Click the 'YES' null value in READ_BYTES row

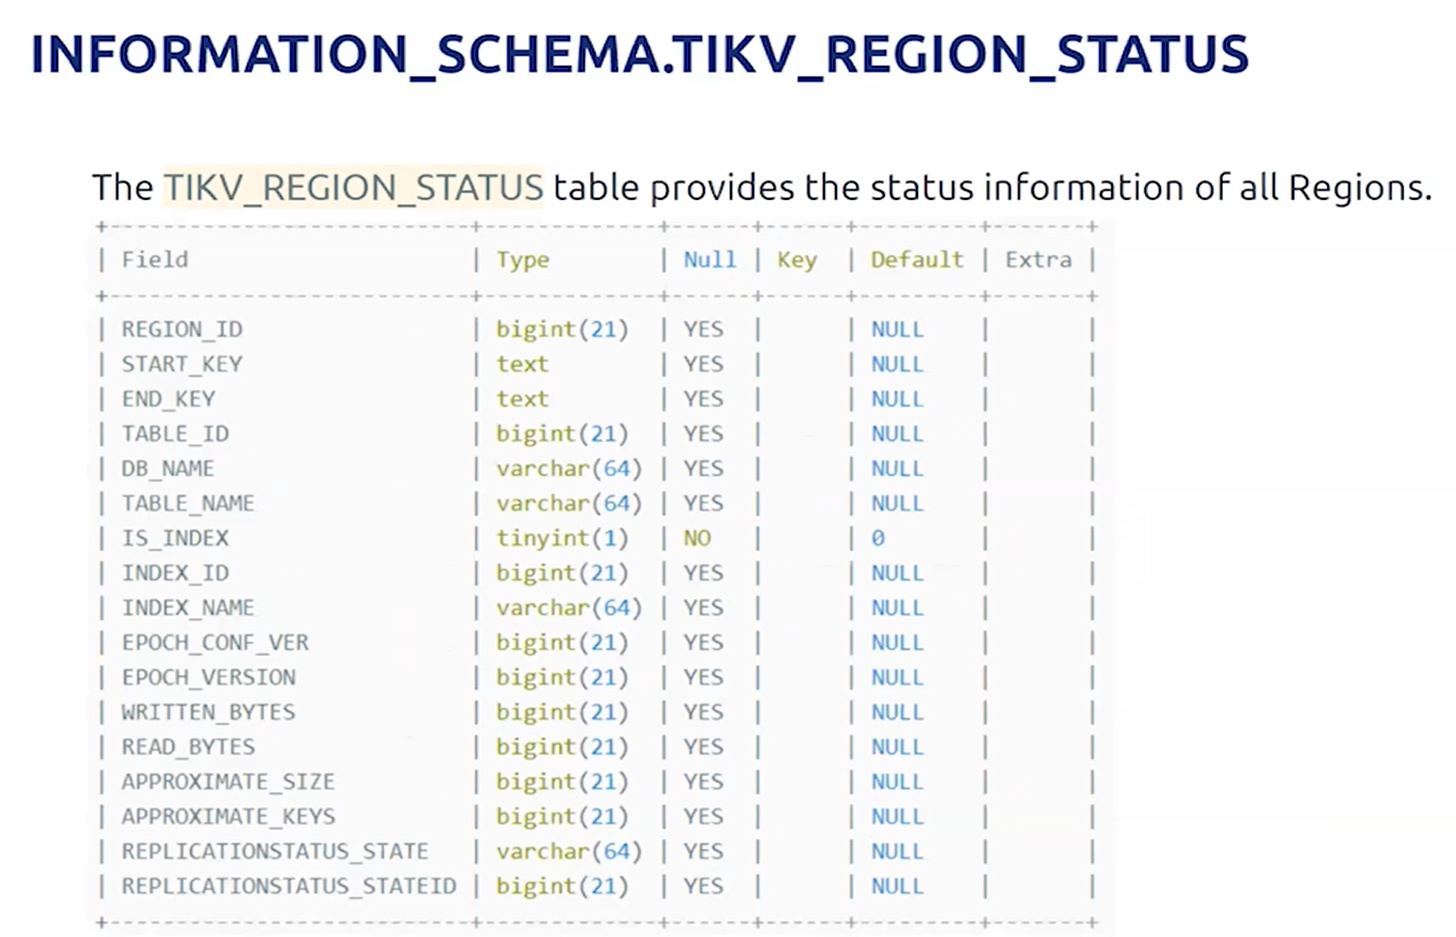coord(703,747)
